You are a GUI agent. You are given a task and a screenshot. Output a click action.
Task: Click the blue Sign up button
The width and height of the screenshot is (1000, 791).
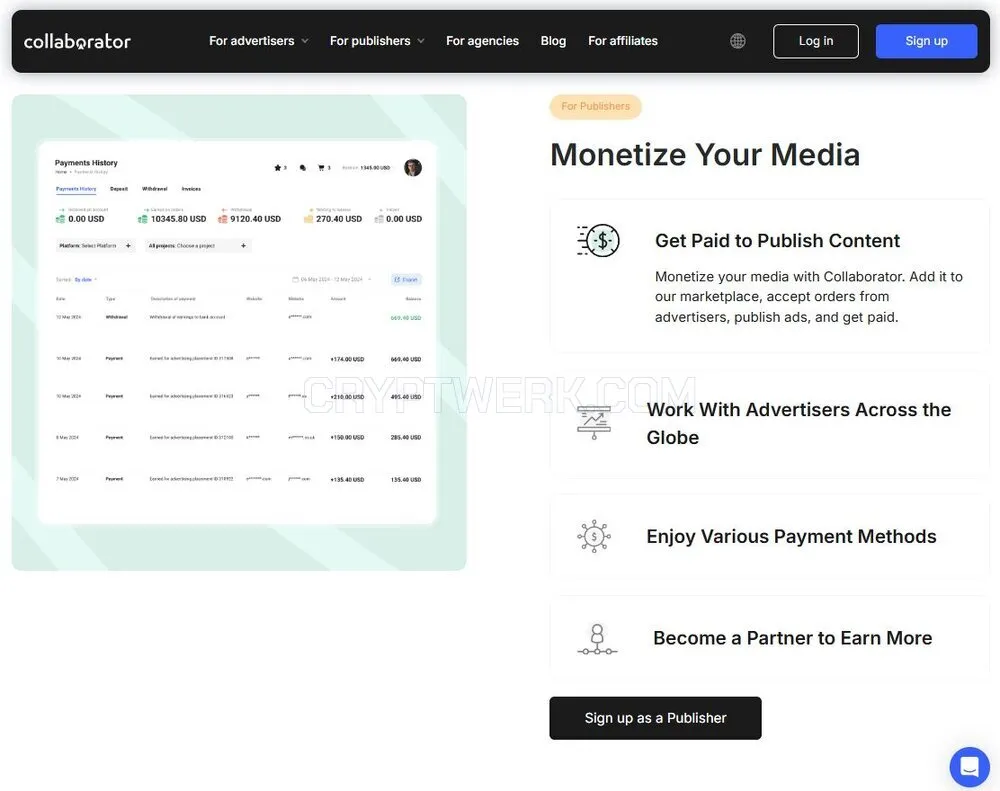(926, 41)
